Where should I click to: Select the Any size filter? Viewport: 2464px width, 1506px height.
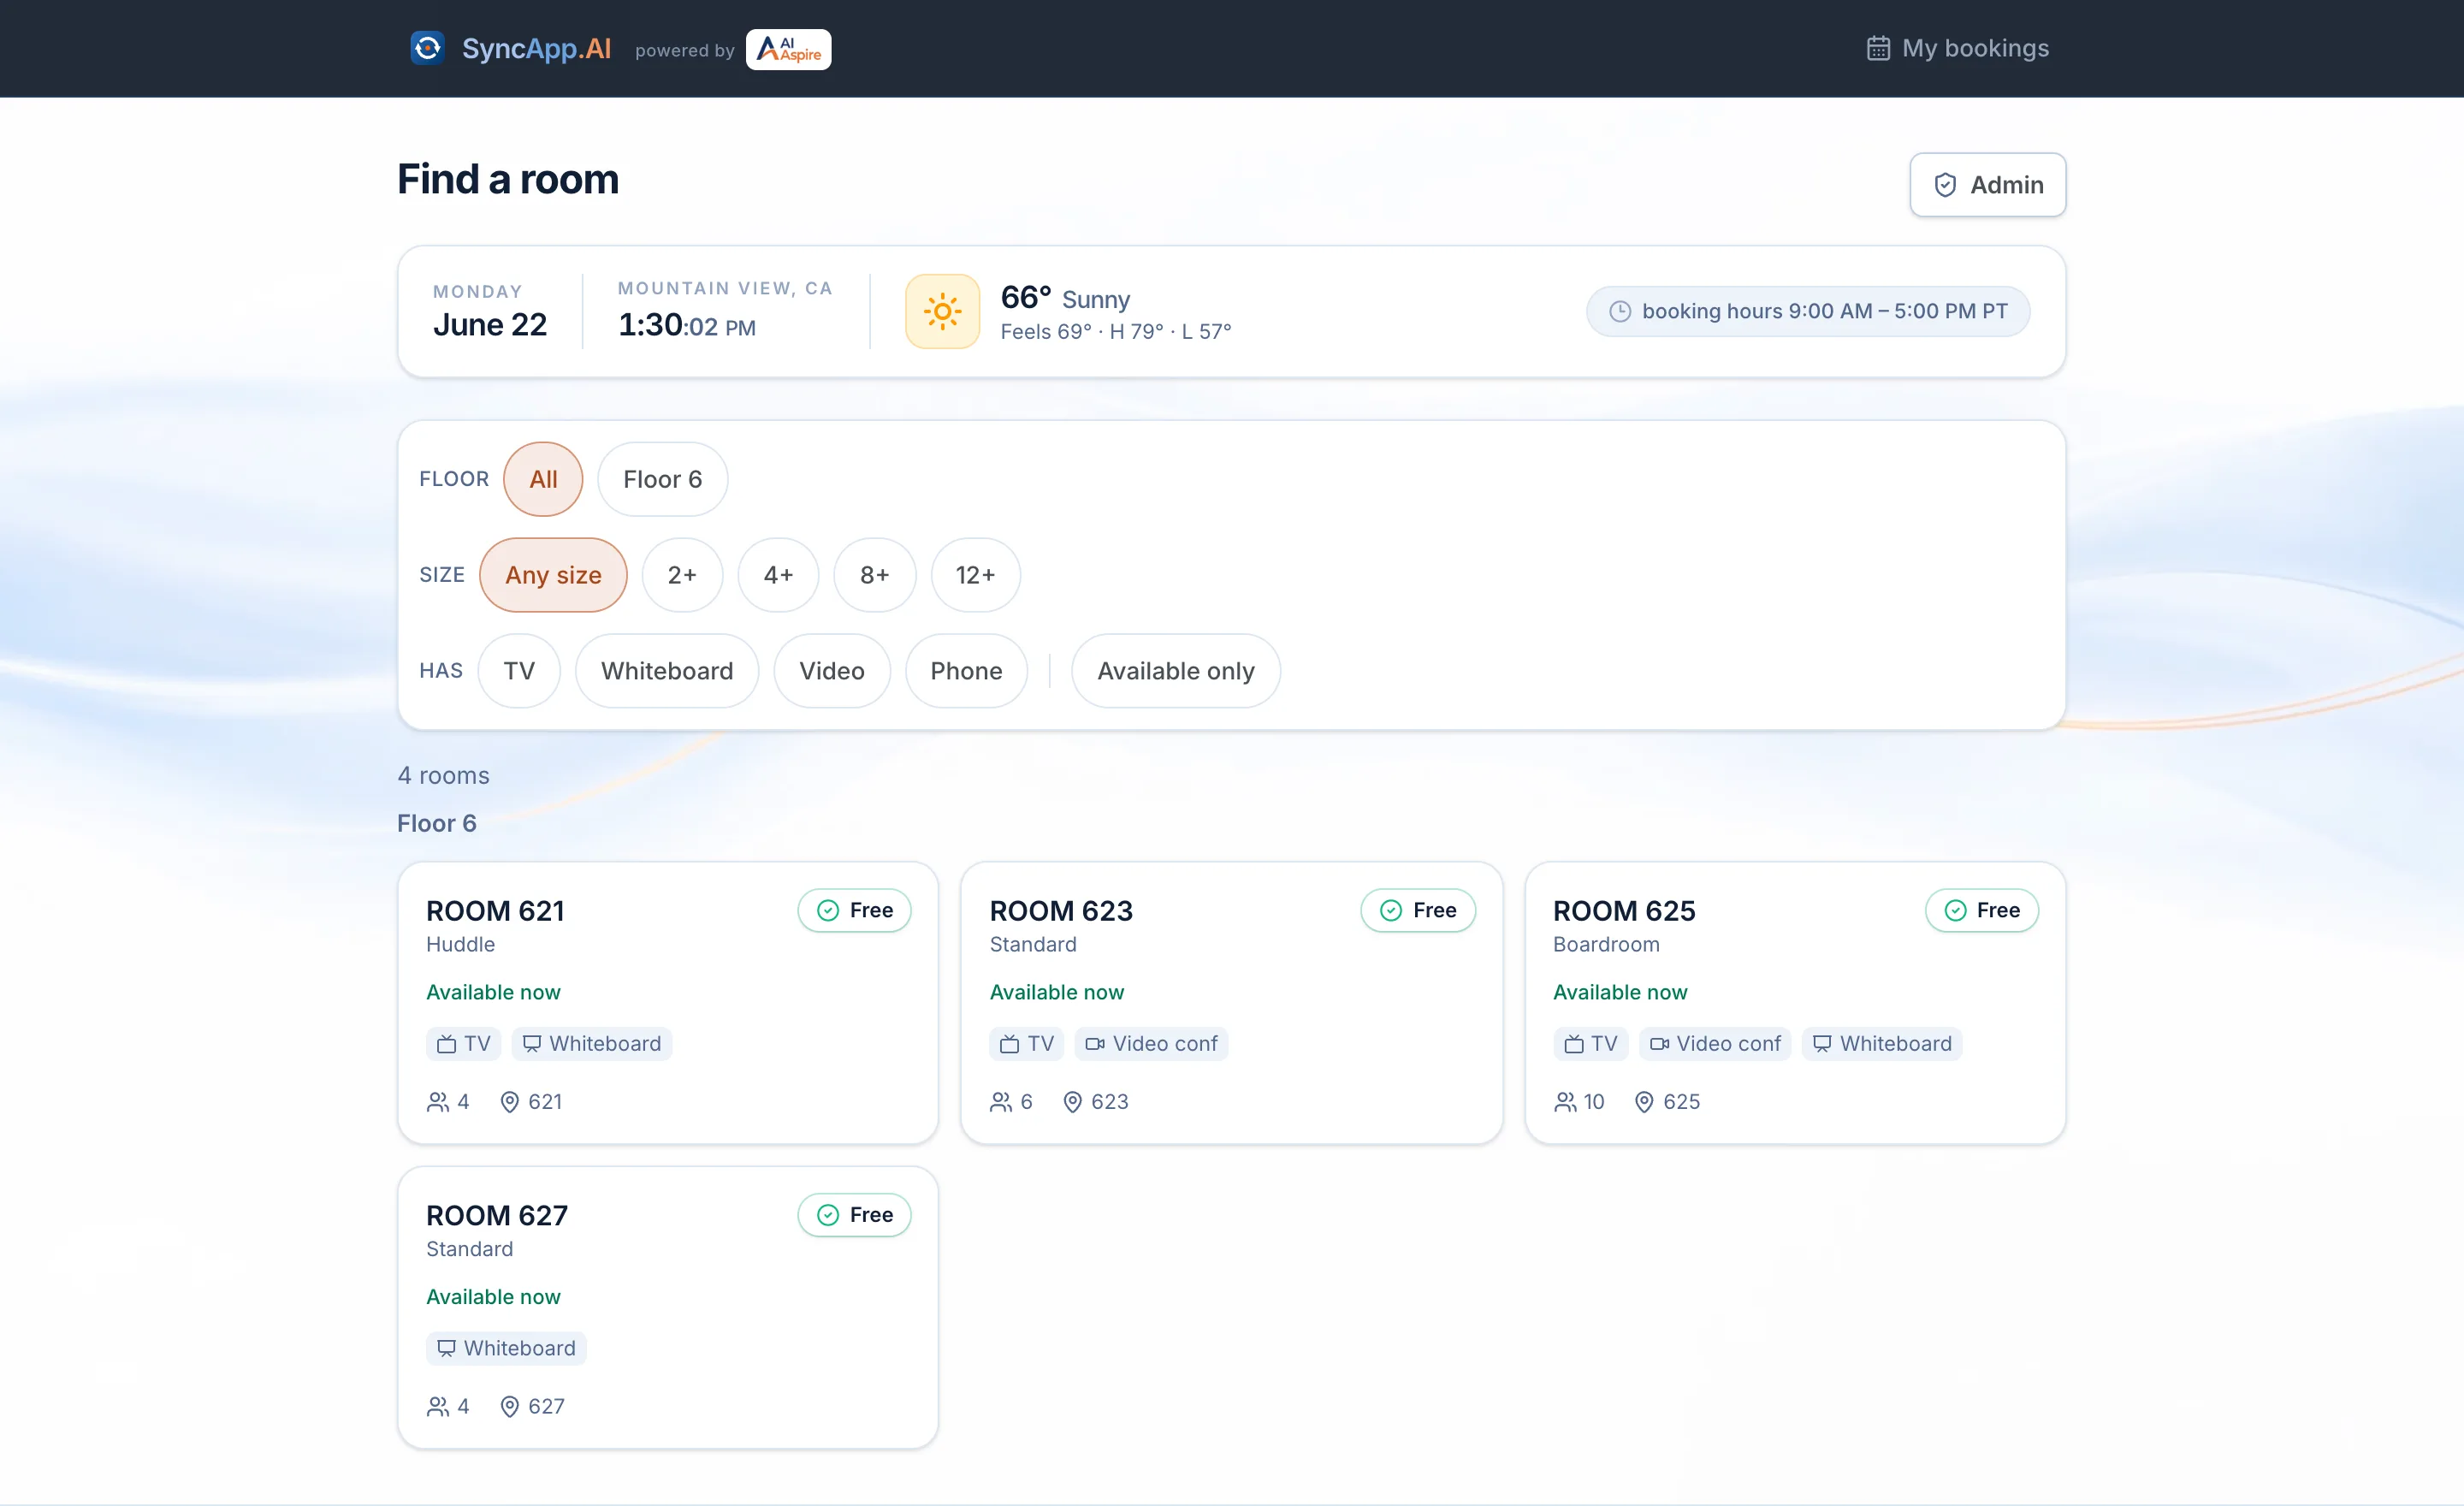click(x=553, y=575)
